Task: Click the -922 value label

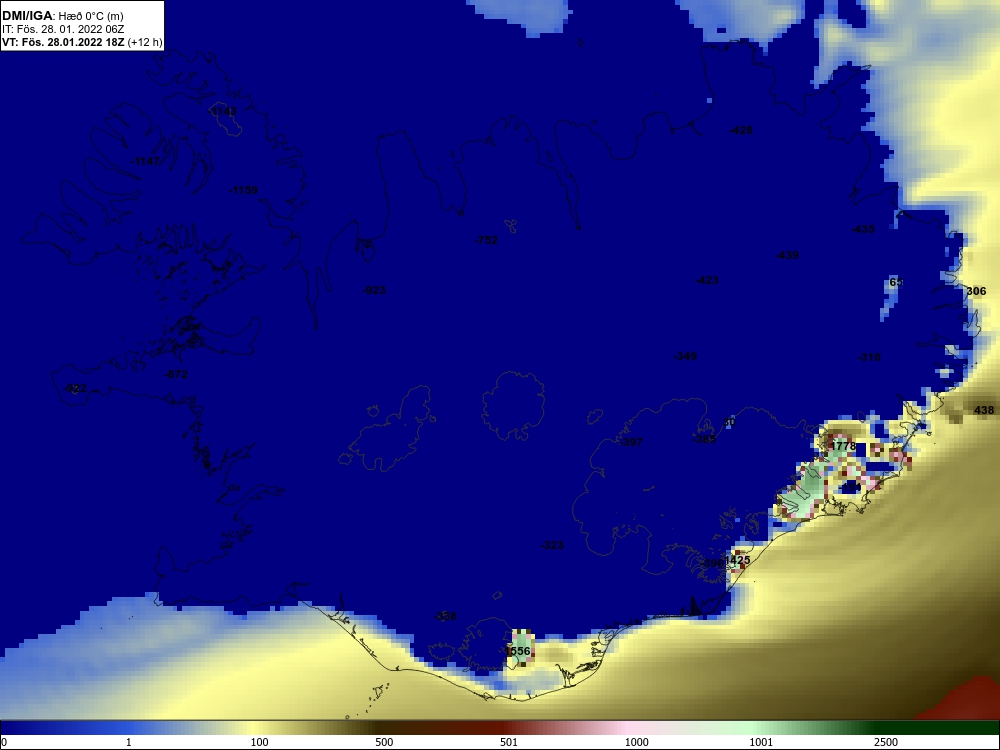Action: click(75, 388)
